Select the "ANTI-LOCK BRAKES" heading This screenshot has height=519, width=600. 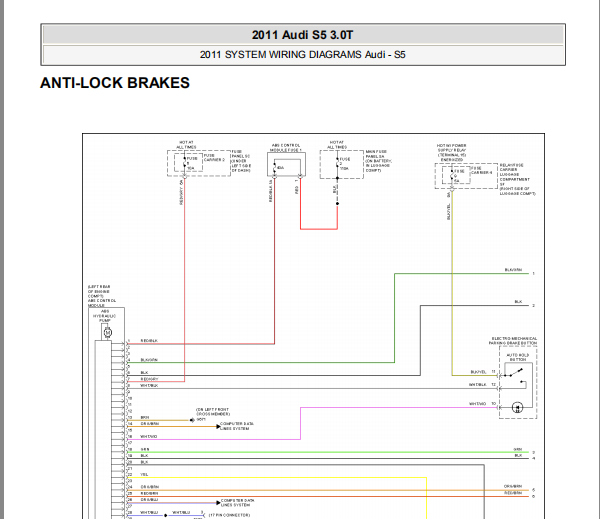click(x=115, y=83)
